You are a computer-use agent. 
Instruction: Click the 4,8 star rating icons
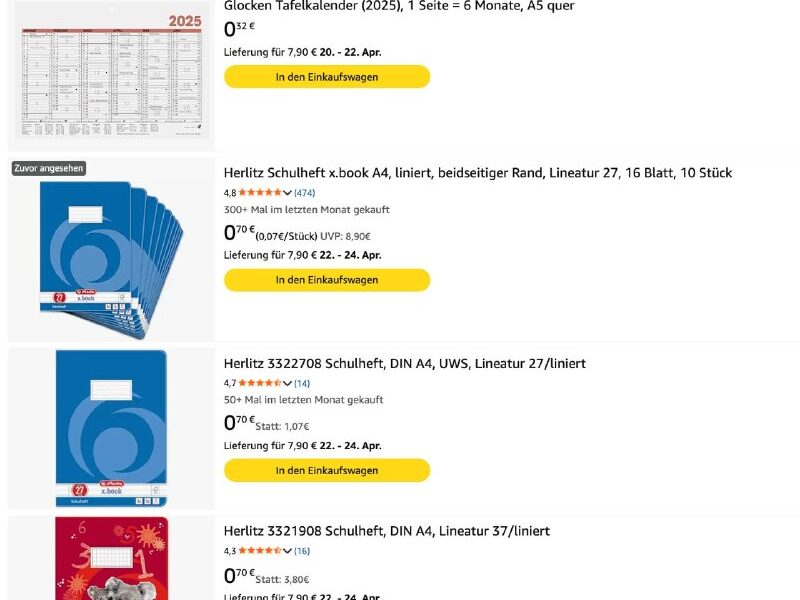[260, 193]
